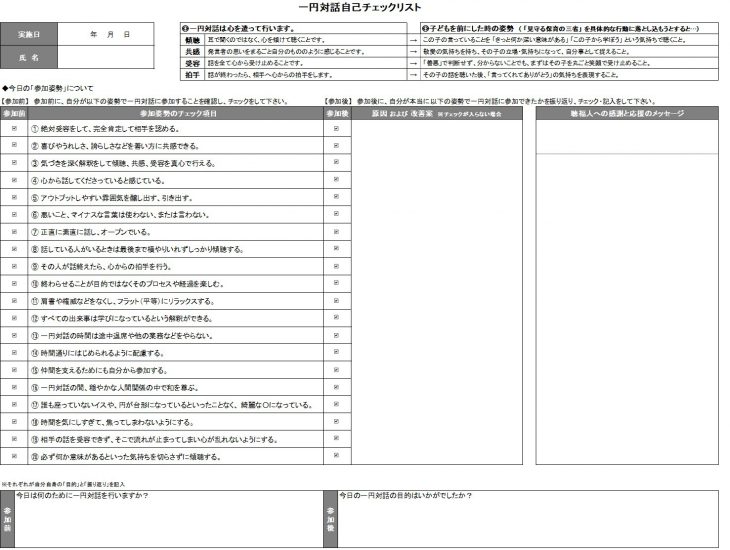Toggle 参加前 checkbox for item ⑦ オープンでいる
This screenshot has height=550, width=730.
[x=14, y=231]
